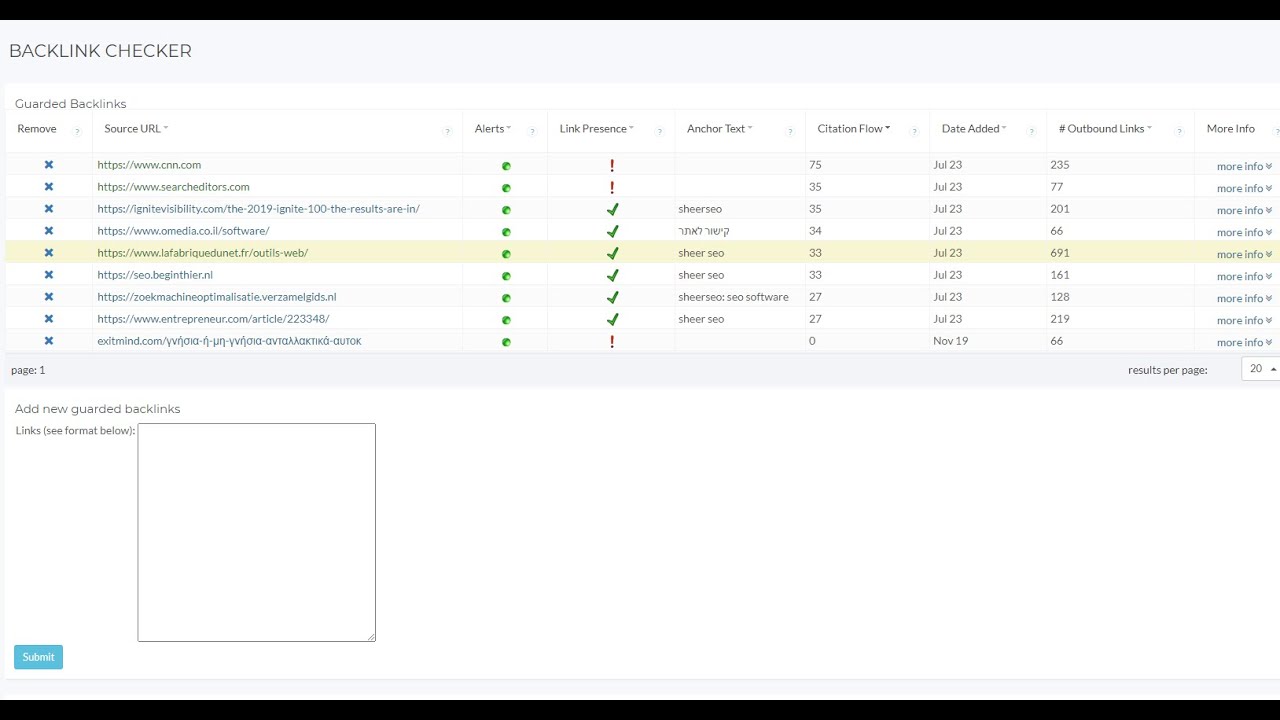
Task: Sort by Date Added column
Action: (x=974, y=129)
